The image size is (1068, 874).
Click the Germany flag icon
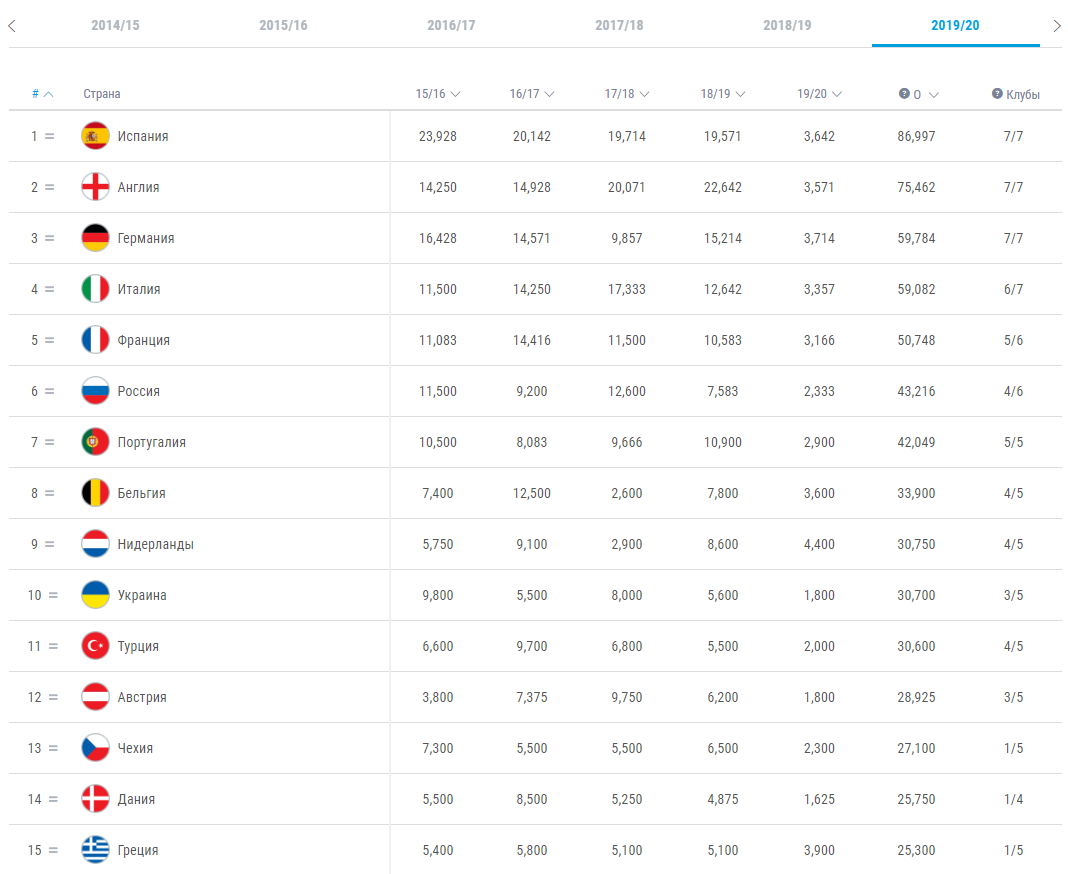point(95,238)
